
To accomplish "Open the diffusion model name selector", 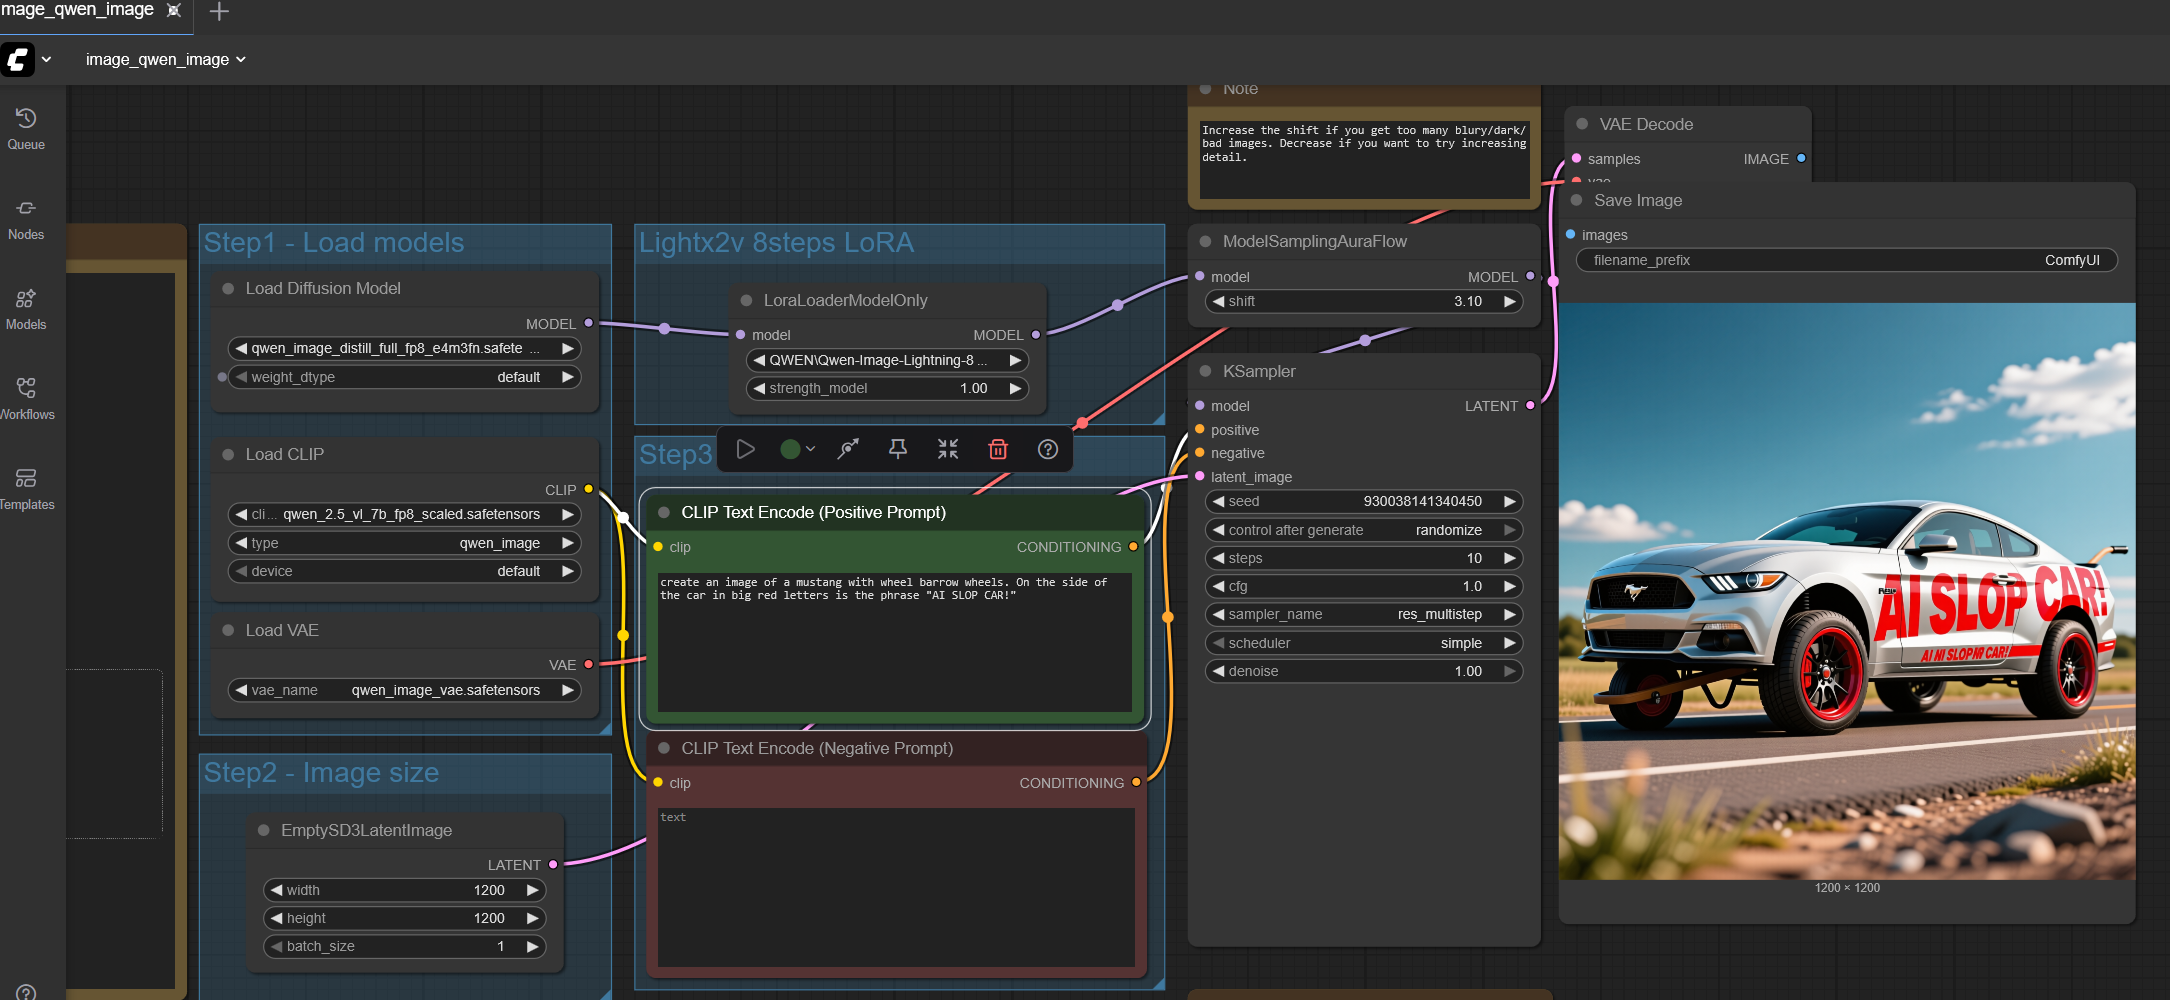I will 404,348.
